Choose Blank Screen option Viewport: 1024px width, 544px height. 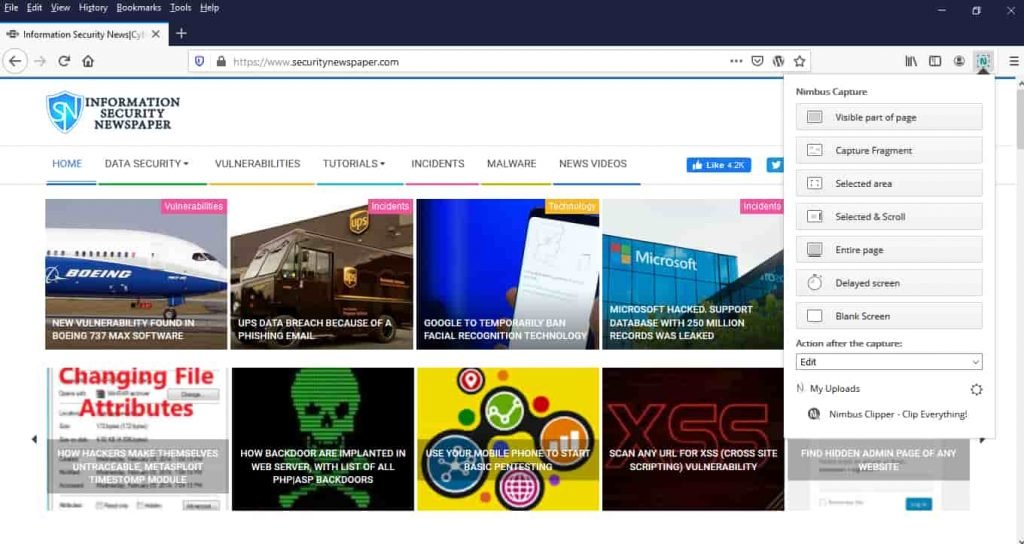click(889, 316)
